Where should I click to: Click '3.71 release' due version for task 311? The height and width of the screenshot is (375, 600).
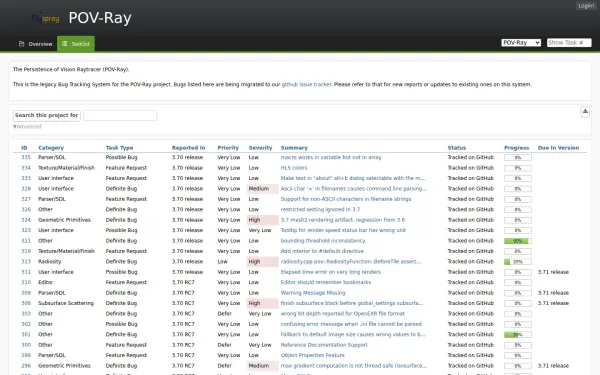coord(553,272)
